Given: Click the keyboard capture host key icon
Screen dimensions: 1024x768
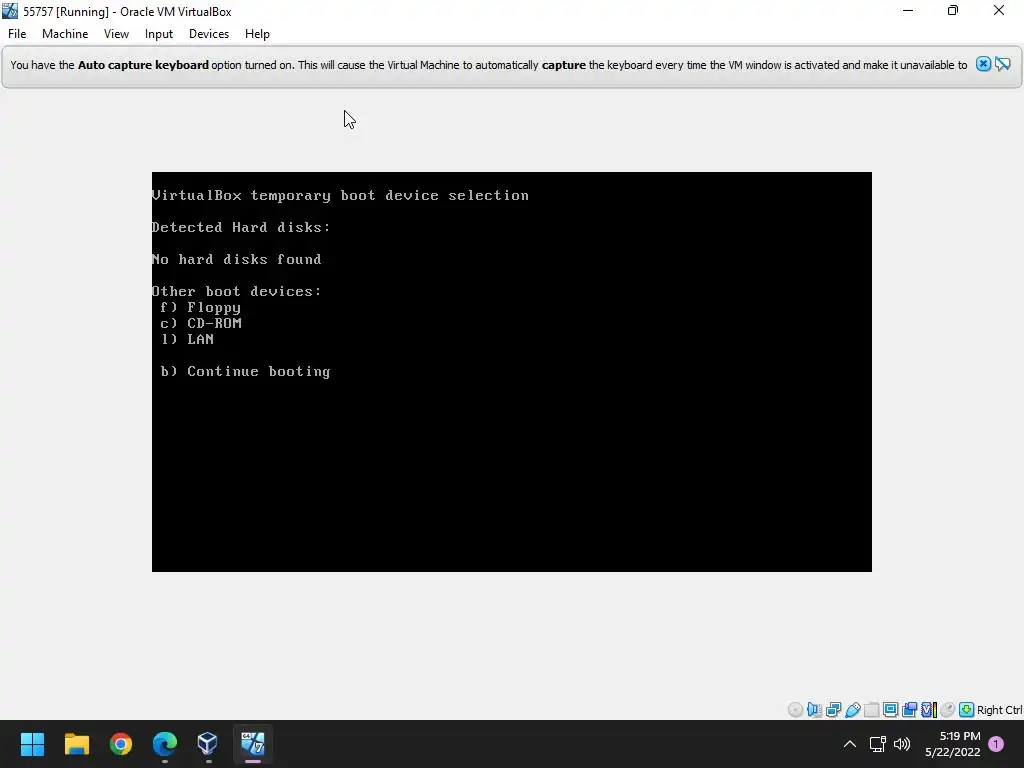Looking at the screenshot, I should pos(967,710).
